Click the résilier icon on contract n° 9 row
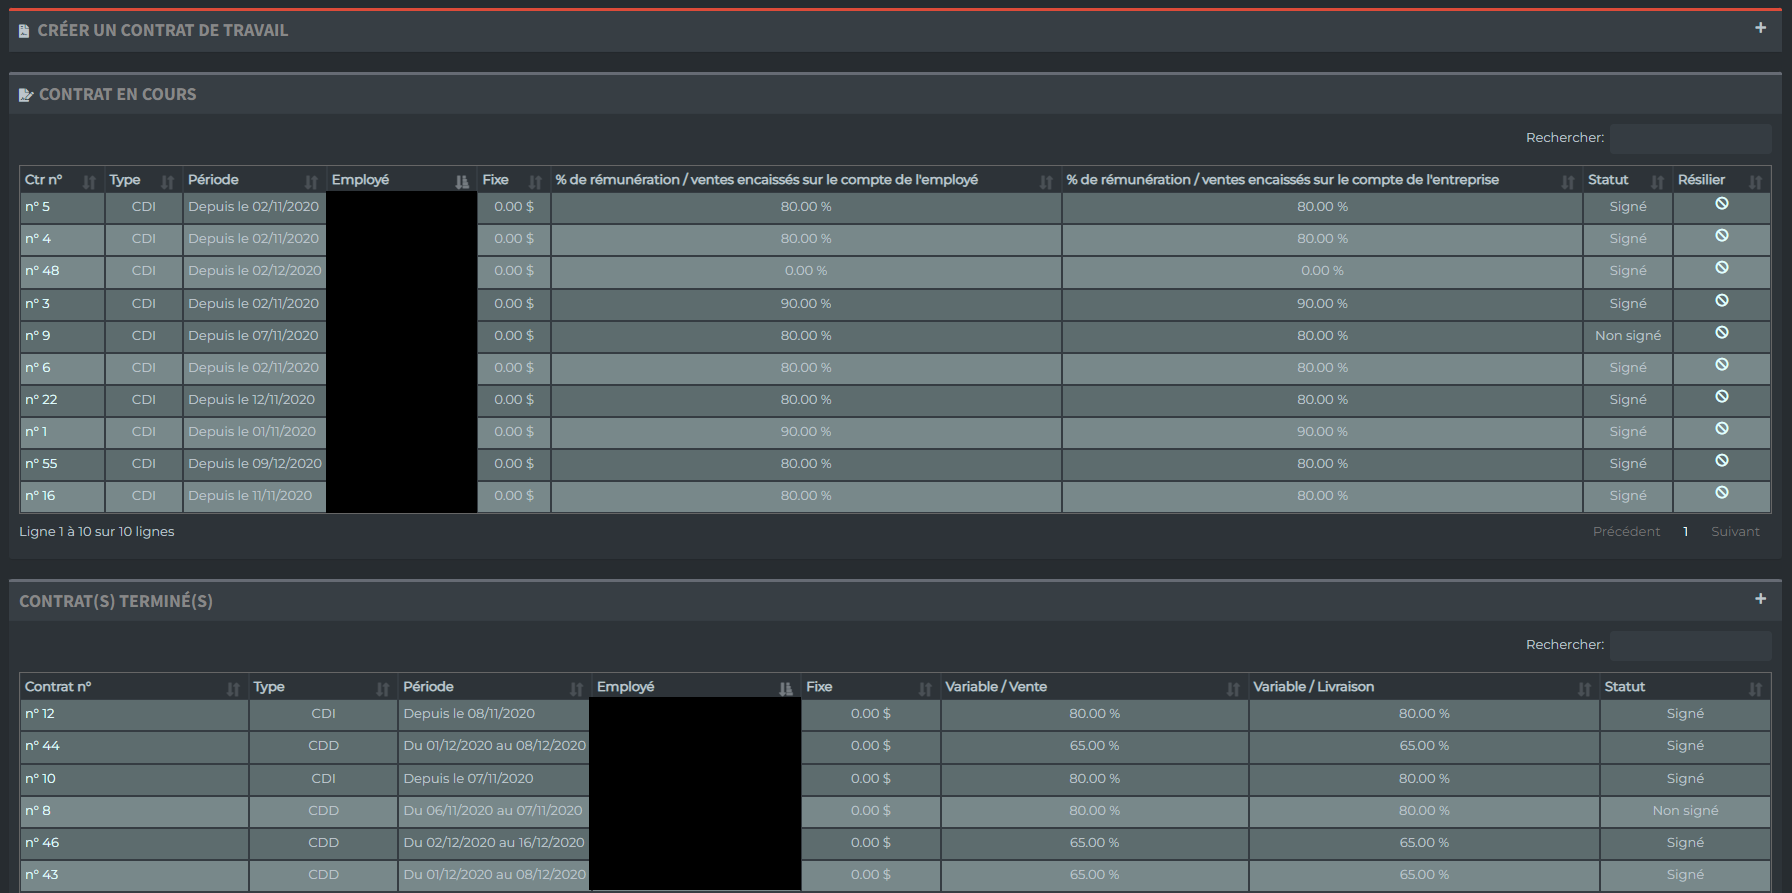This screenshot has height=893, width=1792. coord(1722,332)
